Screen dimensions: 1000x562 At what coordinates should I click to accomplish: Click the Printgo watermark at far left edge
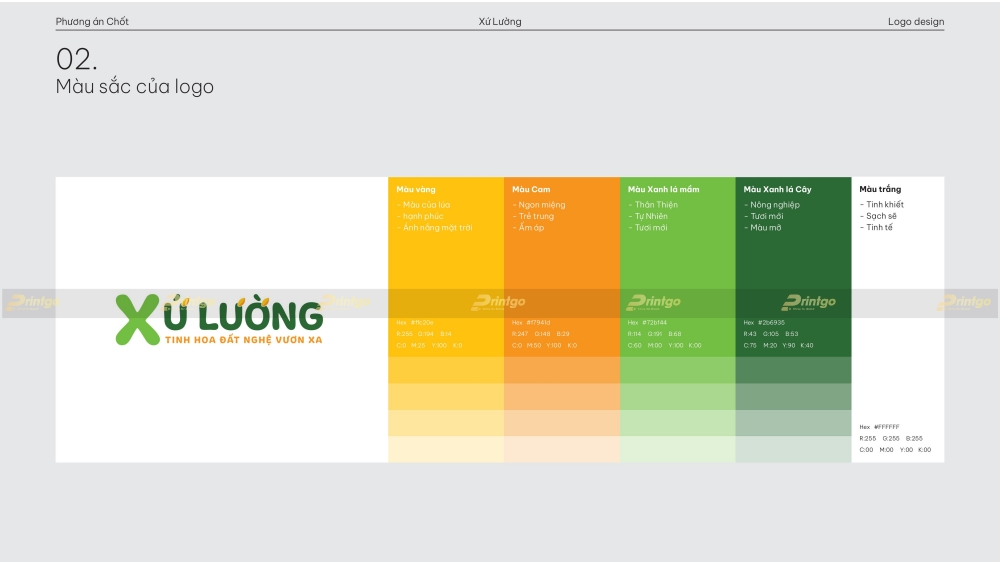33,302
